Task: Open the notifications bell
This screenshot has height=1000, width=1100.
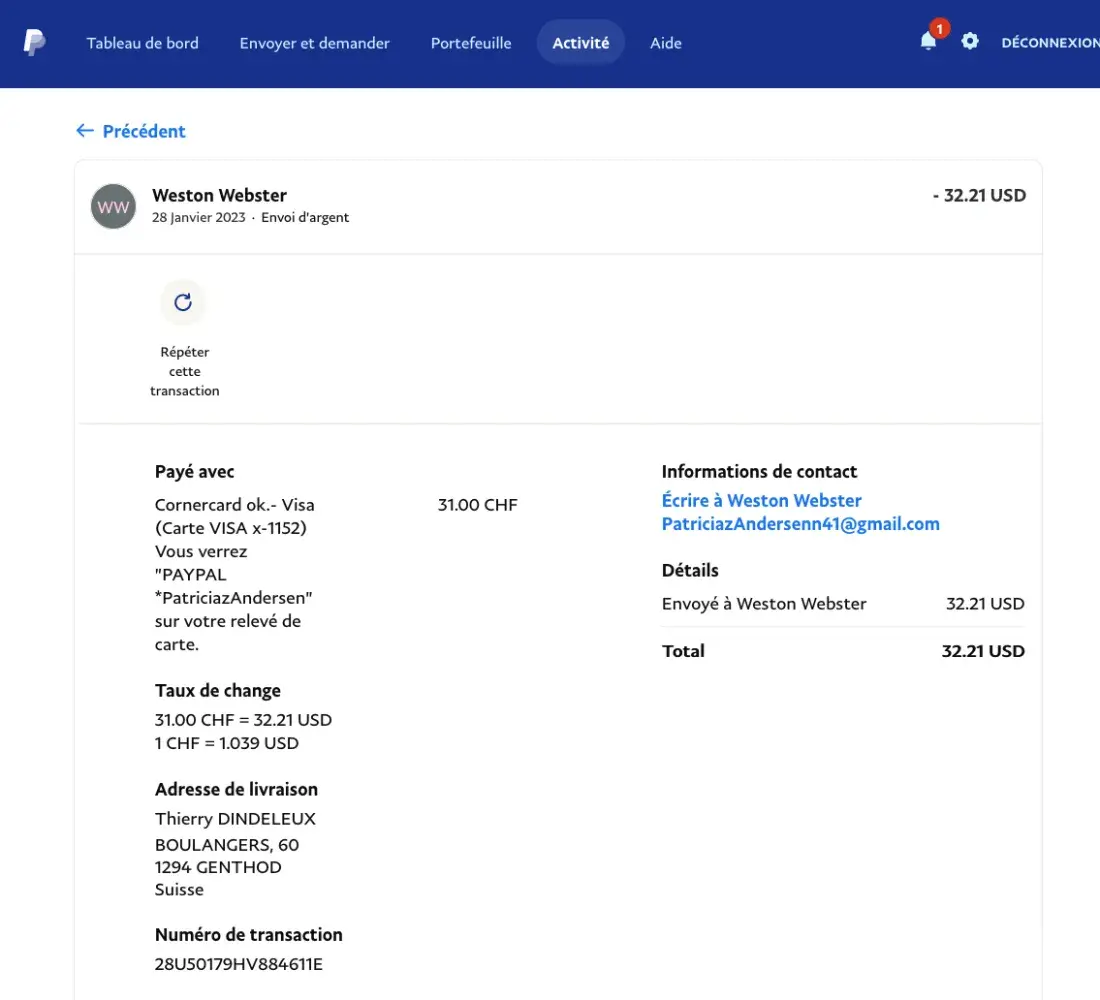Action: pyautogui.click(x=928, y=42)
